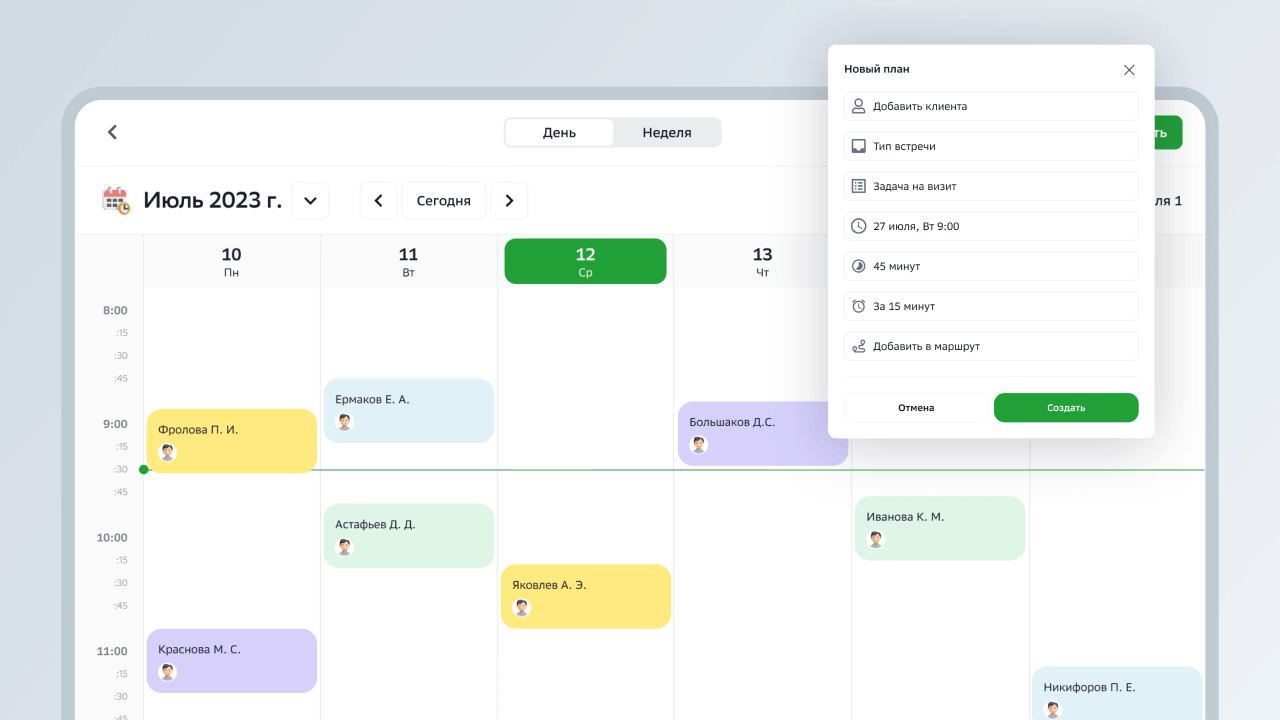Click the route icon in Добавить в маршрут
1280x720 pixels.
pos(858,346)
